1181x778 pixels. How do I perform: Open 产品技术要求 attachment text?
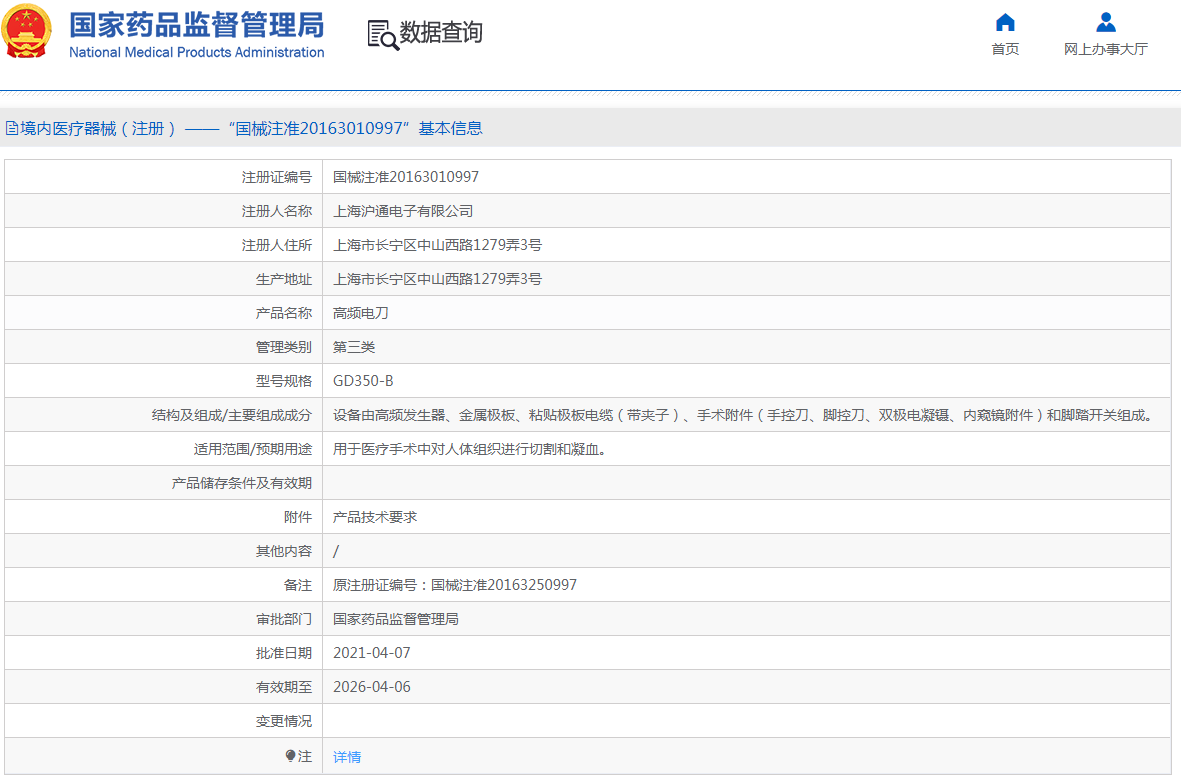coord(375,517)
